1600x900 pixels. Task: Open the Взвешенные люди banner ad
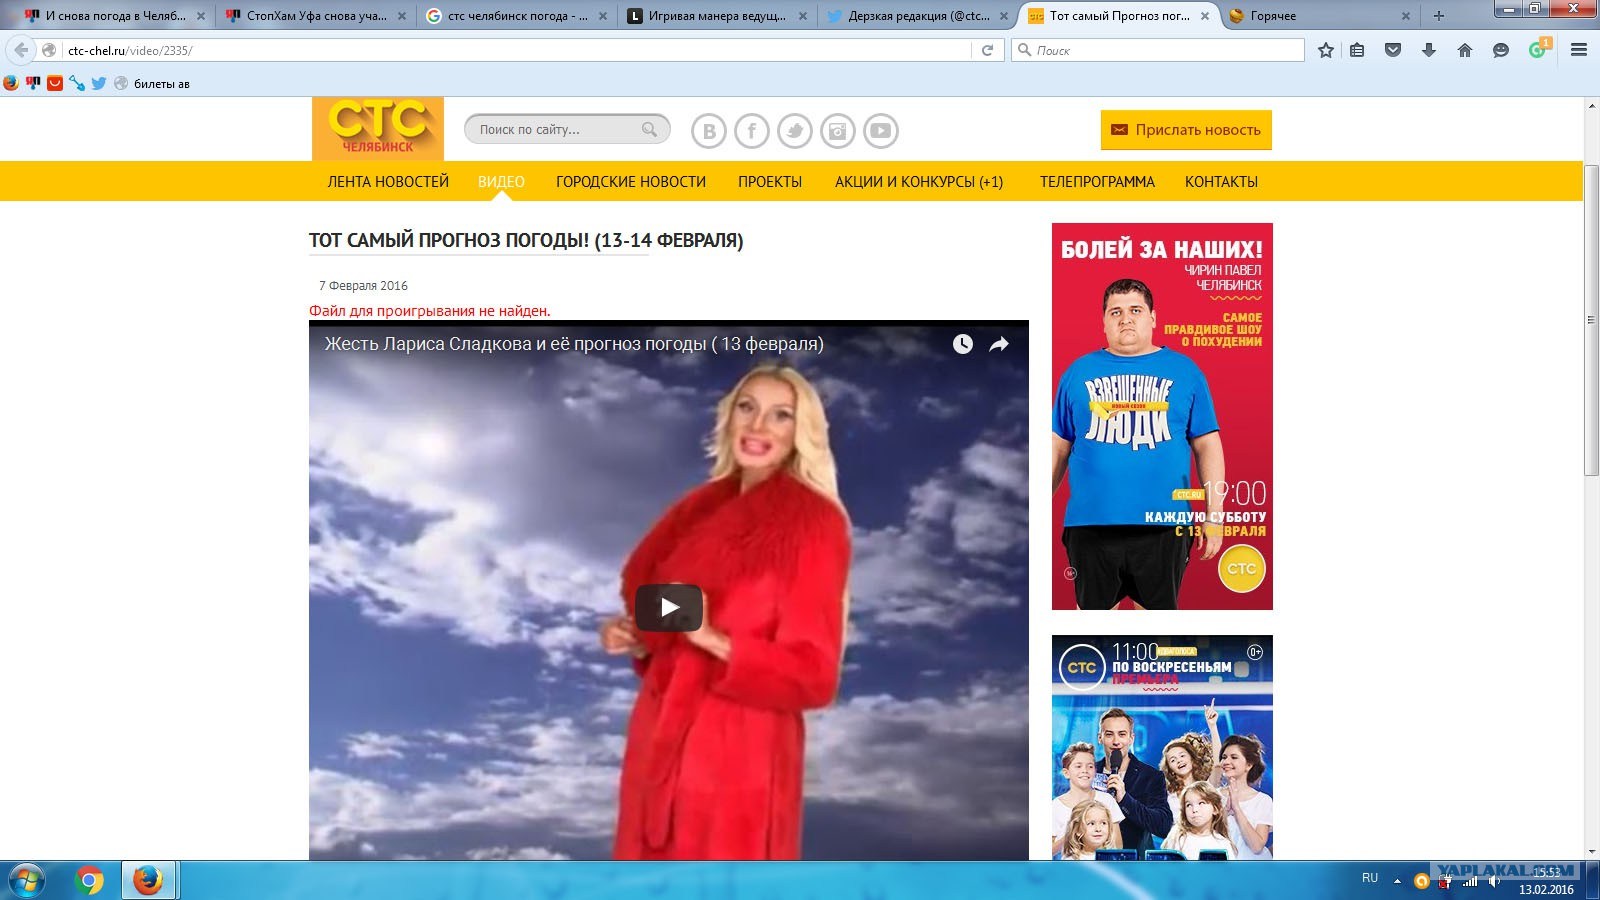tap(1162, 416)
